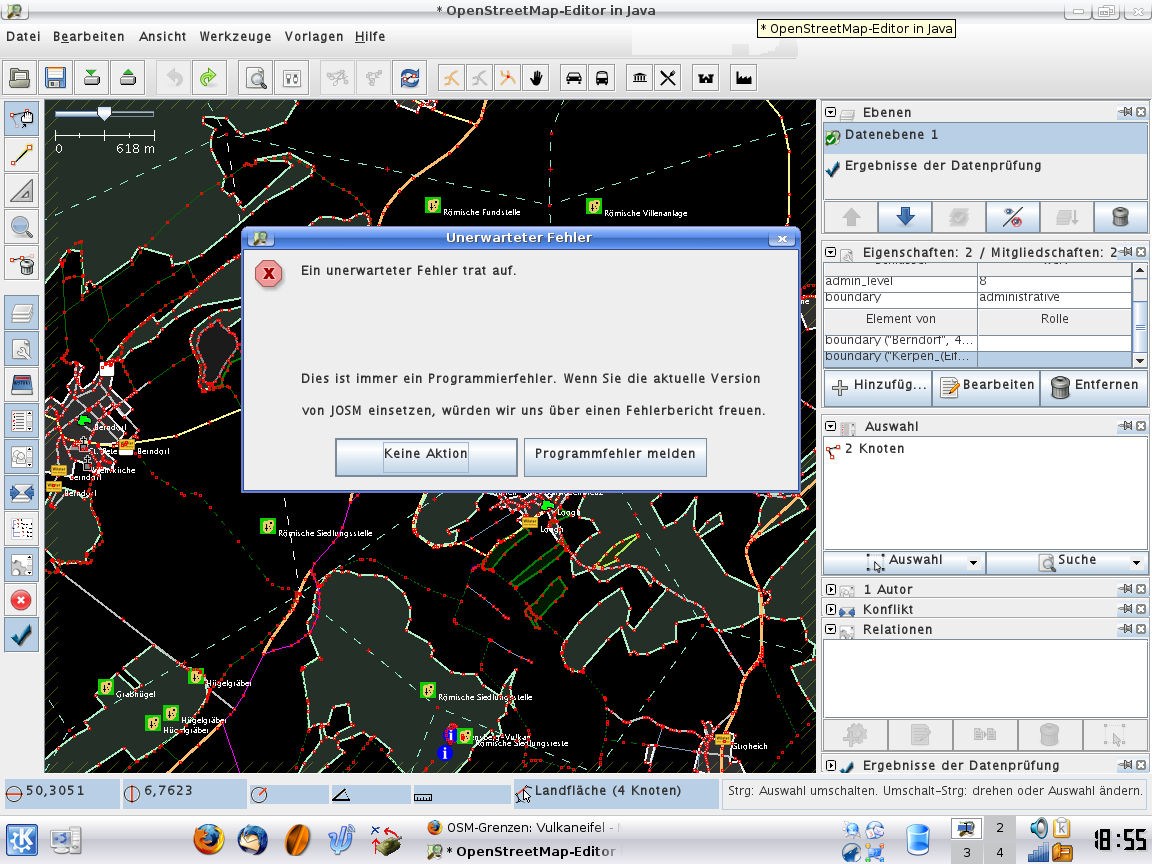Launch Firefox from the taskbar
Screen dimensions: 1152x864
click(209, 839)
